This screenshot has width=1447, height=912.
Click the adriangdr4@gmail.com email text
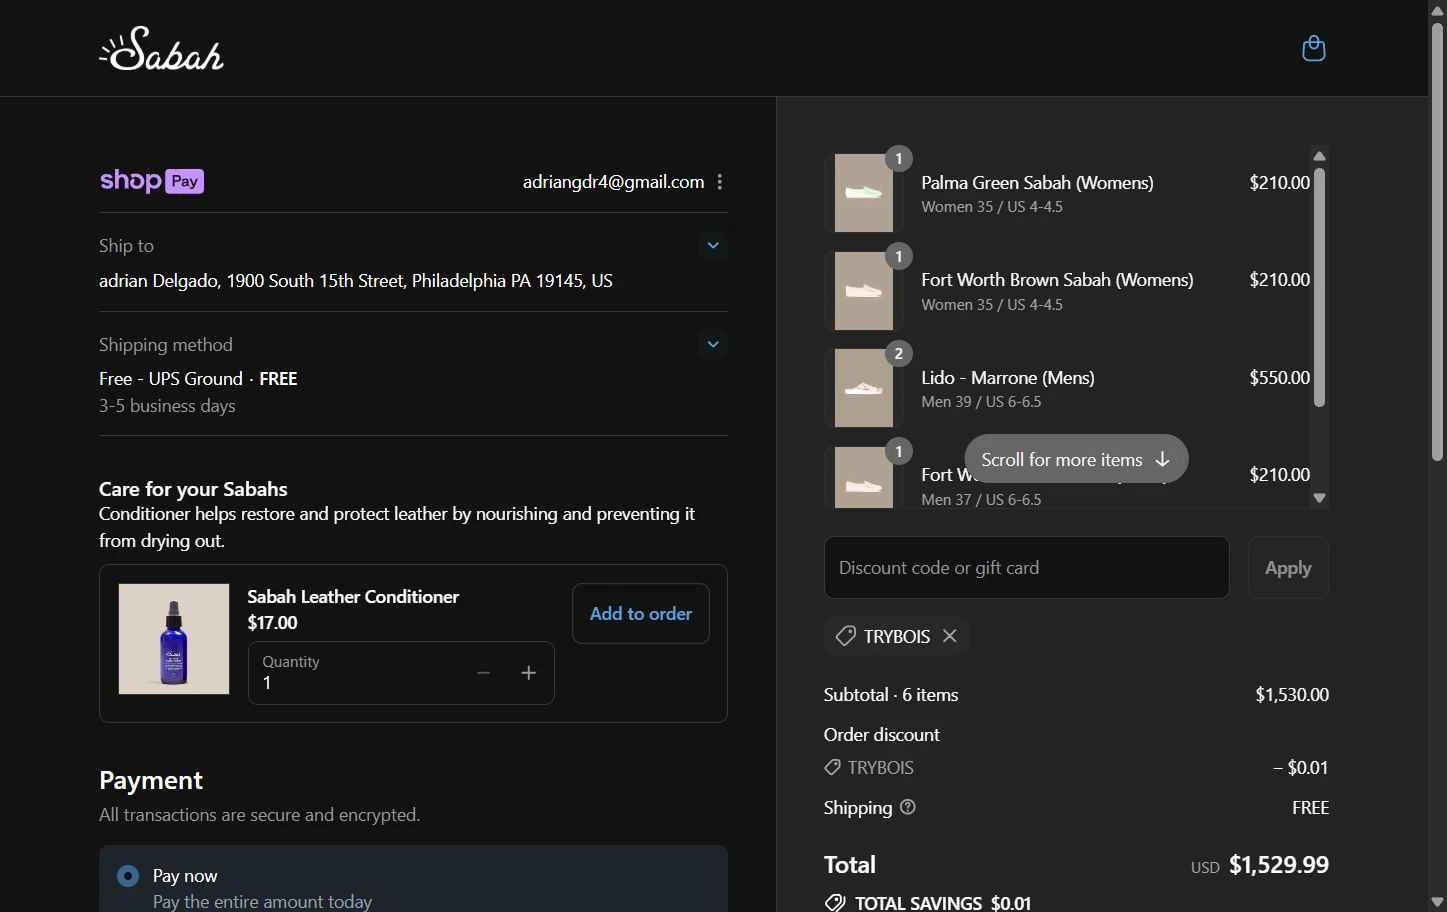point(613,182)
